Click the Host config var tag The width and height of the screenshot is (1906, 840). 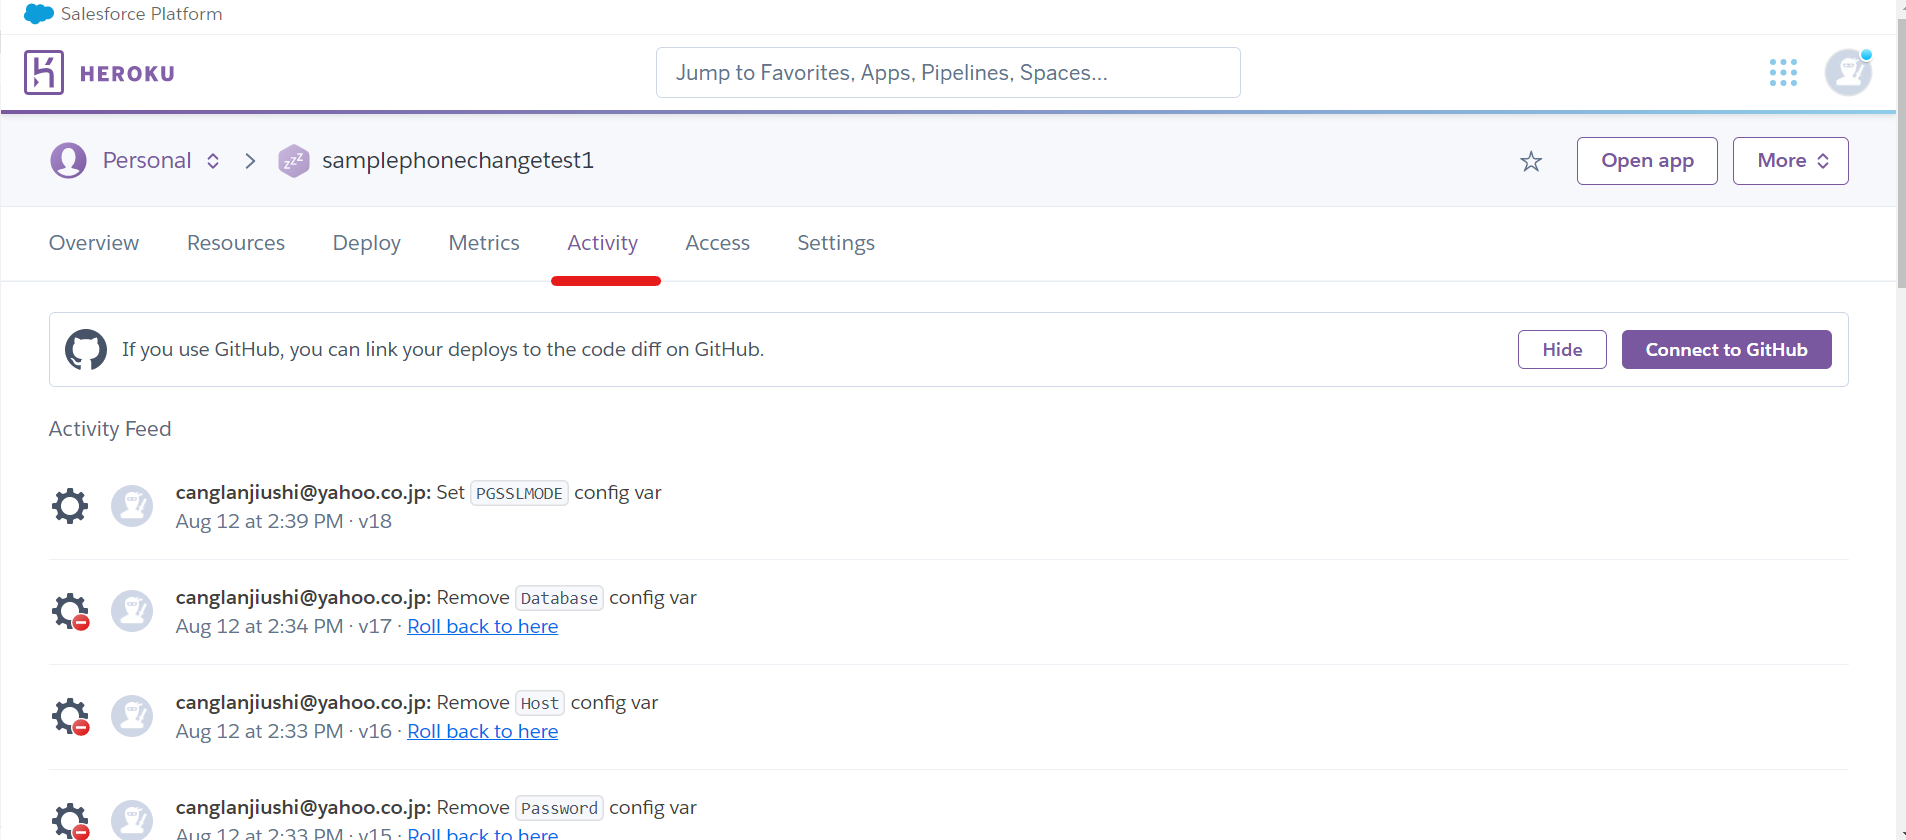(540, 703)
